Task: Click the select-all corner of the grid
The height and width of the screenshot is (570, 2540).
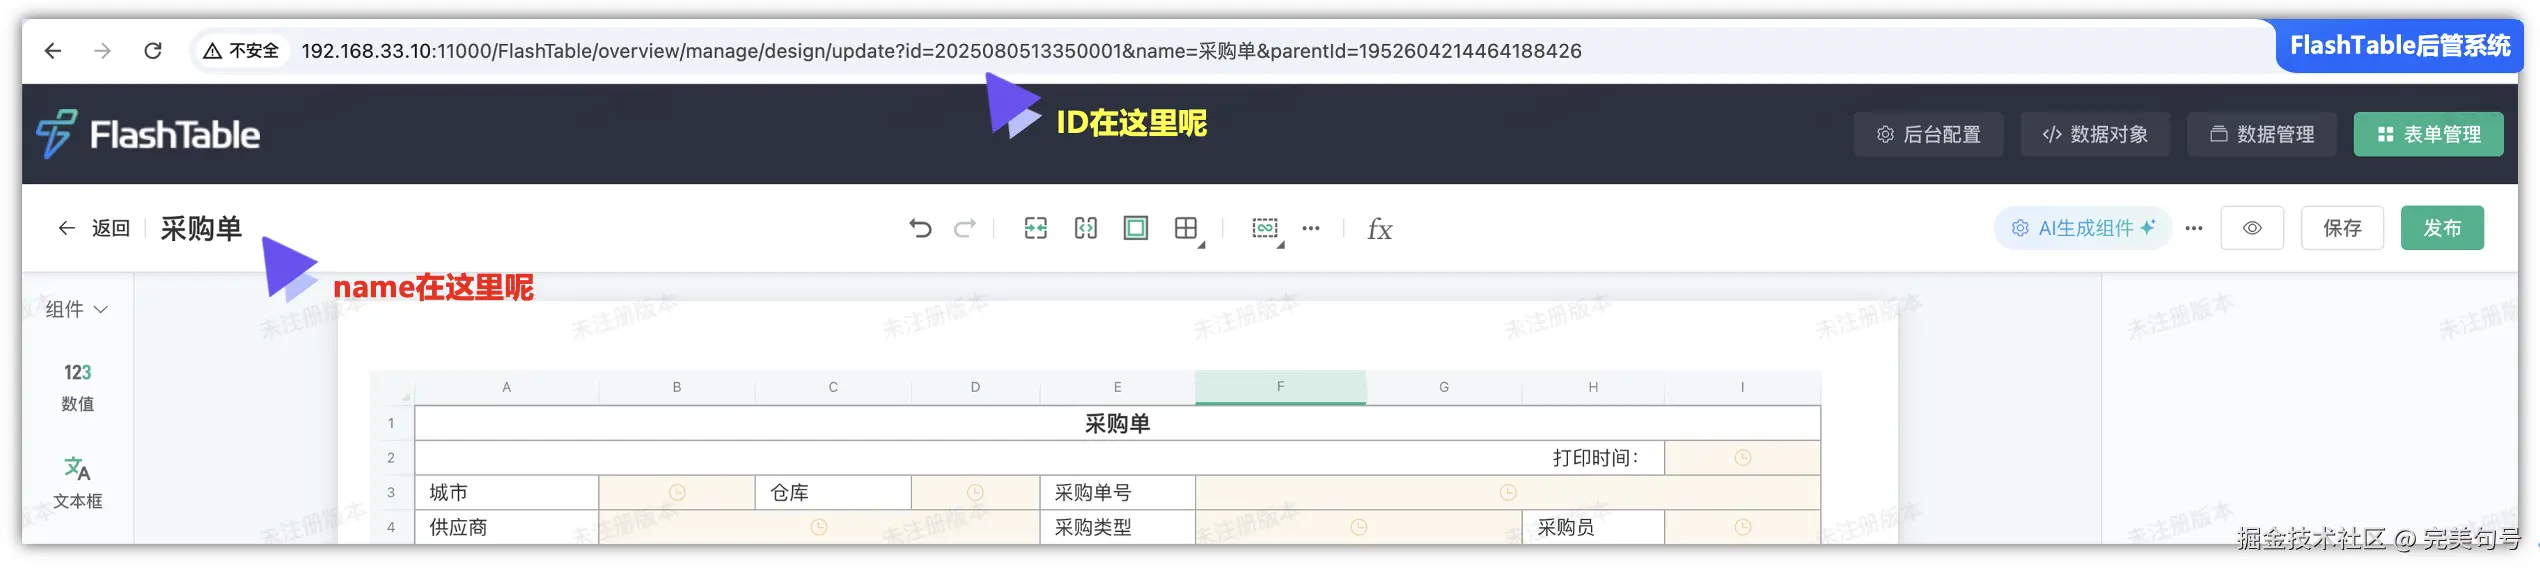Action: pos(392,388)
